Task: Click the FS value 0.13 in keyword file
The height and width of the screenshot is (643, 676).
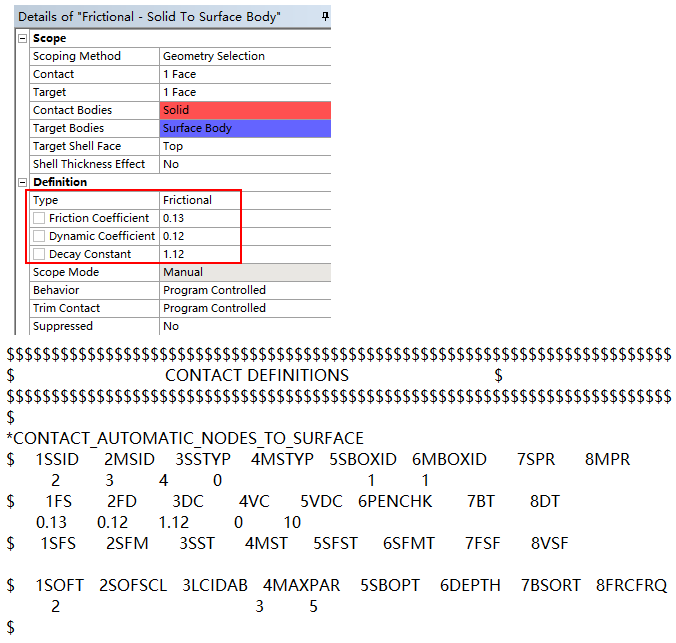Action: tap(51, 523)
